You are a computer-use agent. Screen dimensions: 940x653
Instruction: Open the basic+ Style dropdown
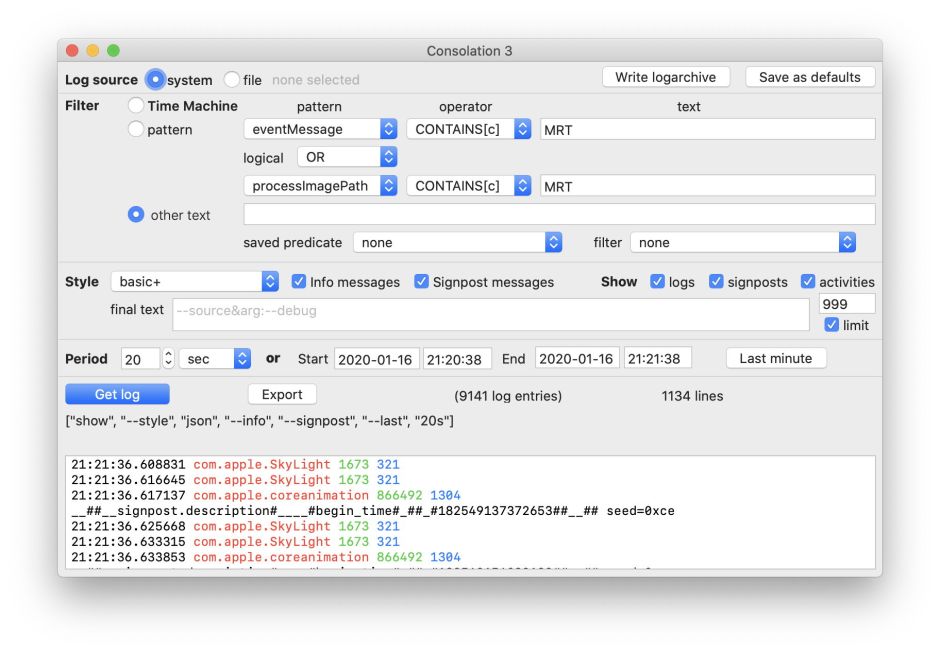pos(194,282)
